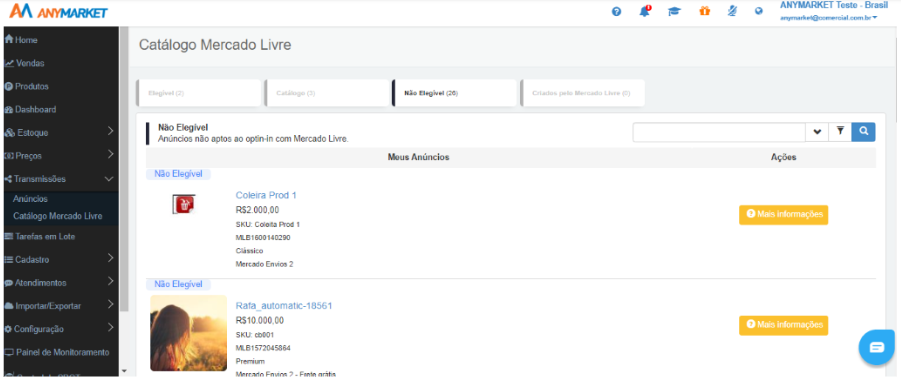Switch to Criados pelo Mercado Livre tab
Image resolution: width=901 pixels, height=378 pixels.
pos(583,92)
